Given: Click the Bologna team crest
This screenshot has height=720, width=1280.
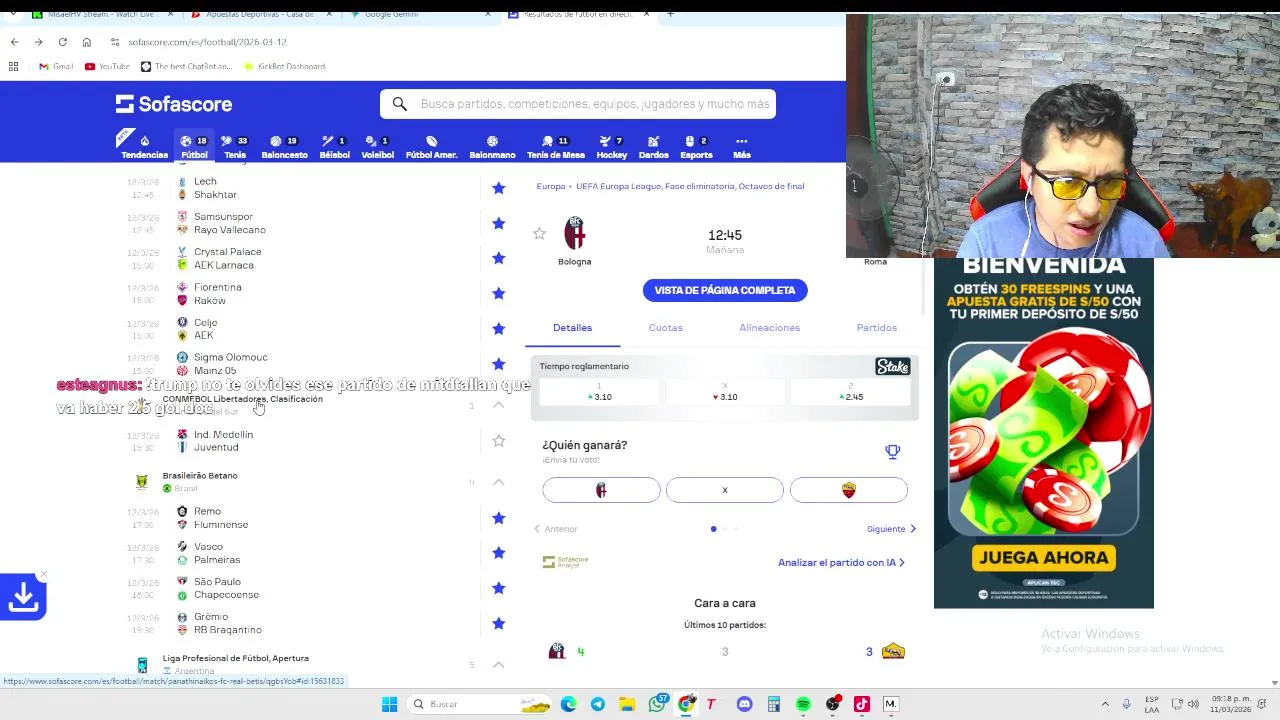Looking at the screenshot, I should (x=575, y=234).
